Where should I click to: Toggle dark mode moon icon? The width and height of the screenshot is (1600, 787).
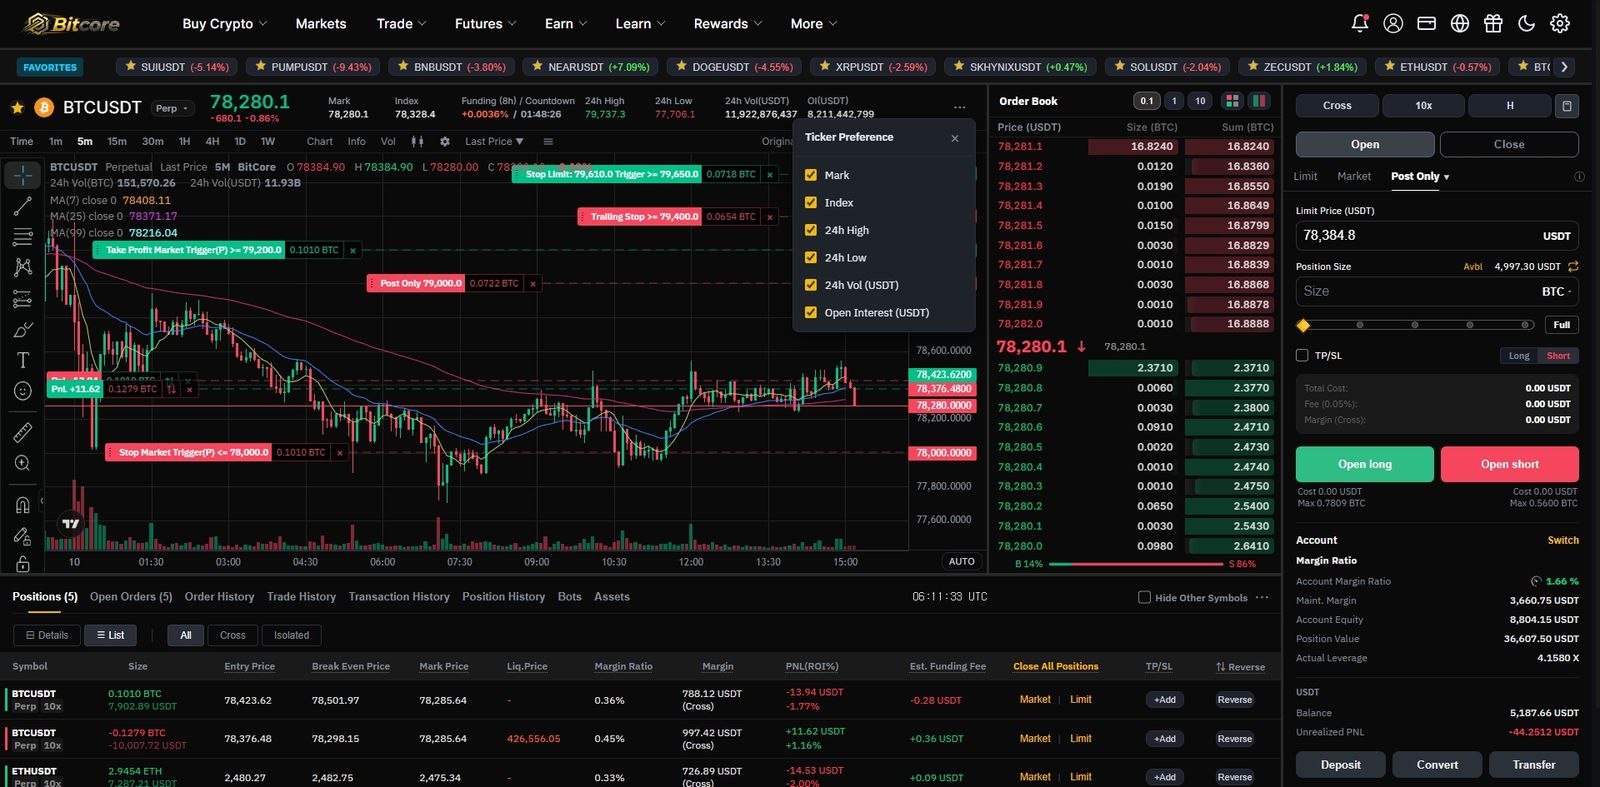tap(1526, 23)
